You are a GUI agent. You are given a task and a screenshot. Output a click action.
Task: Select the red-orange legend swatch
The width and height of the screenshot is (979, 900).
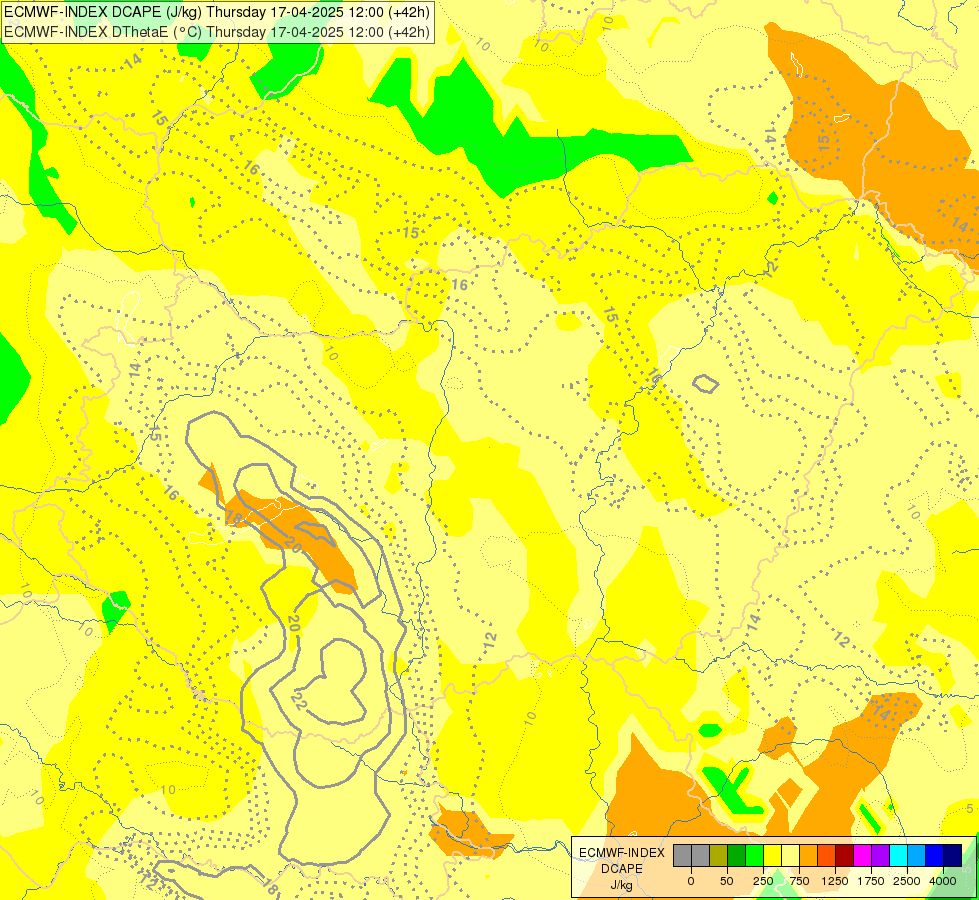[x=827, y=856]
